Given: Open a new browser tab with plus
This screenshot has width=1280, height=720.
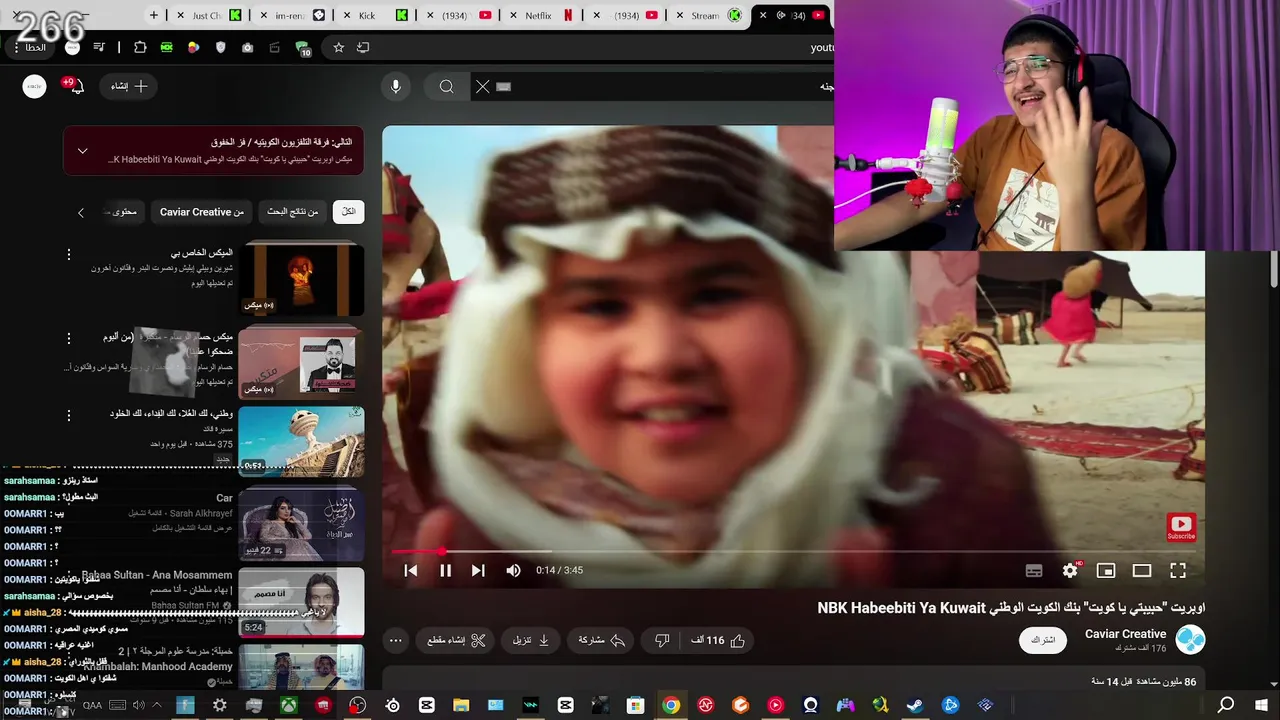Looking at the screenshot, I should (x=153, y=15).
